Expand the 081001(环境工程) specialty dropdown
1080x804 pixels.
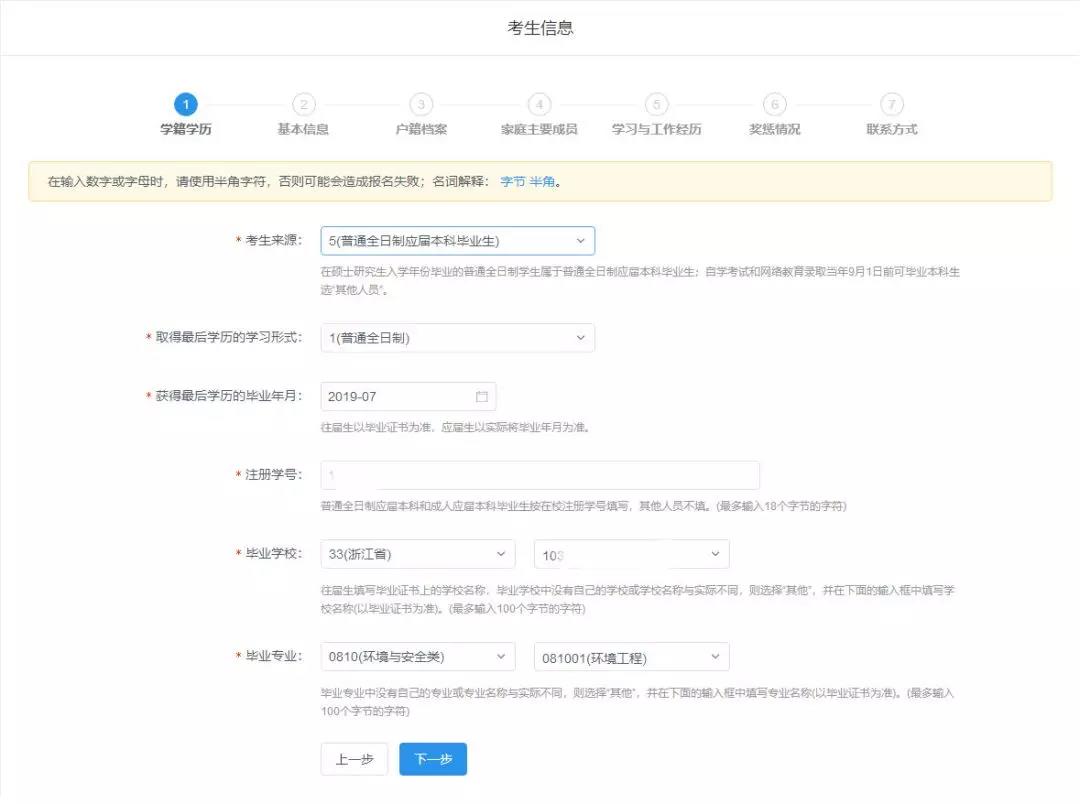pyautogui.click(x=630, y=656)
